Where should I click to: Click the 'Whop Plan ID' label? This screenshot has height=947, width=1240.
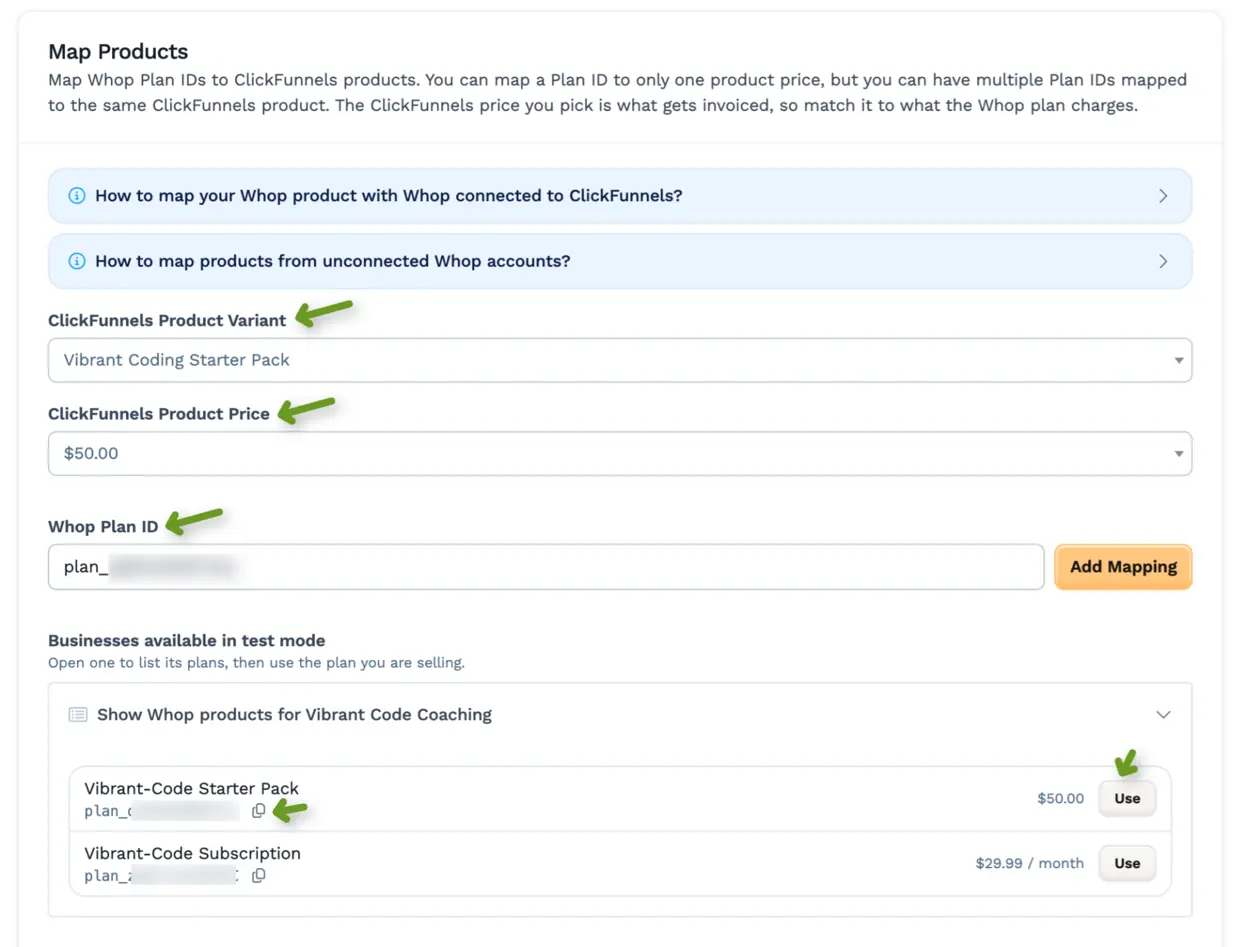(103, 527)
